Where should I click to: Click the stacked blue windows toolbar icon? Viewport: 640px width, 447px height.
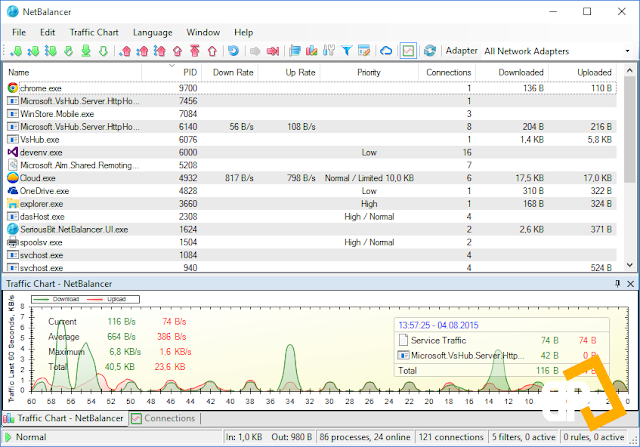point(295,51)
